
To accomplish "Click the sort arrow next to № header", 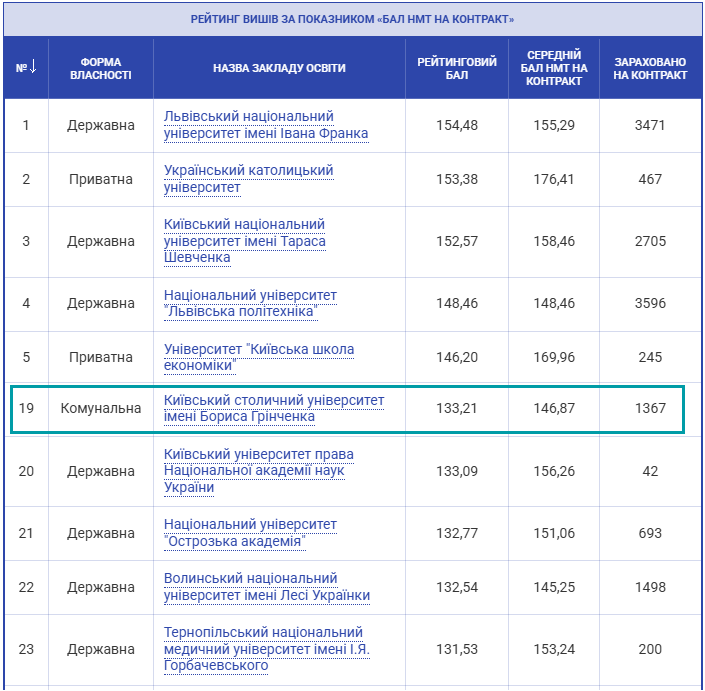I will tap(33, 67).
